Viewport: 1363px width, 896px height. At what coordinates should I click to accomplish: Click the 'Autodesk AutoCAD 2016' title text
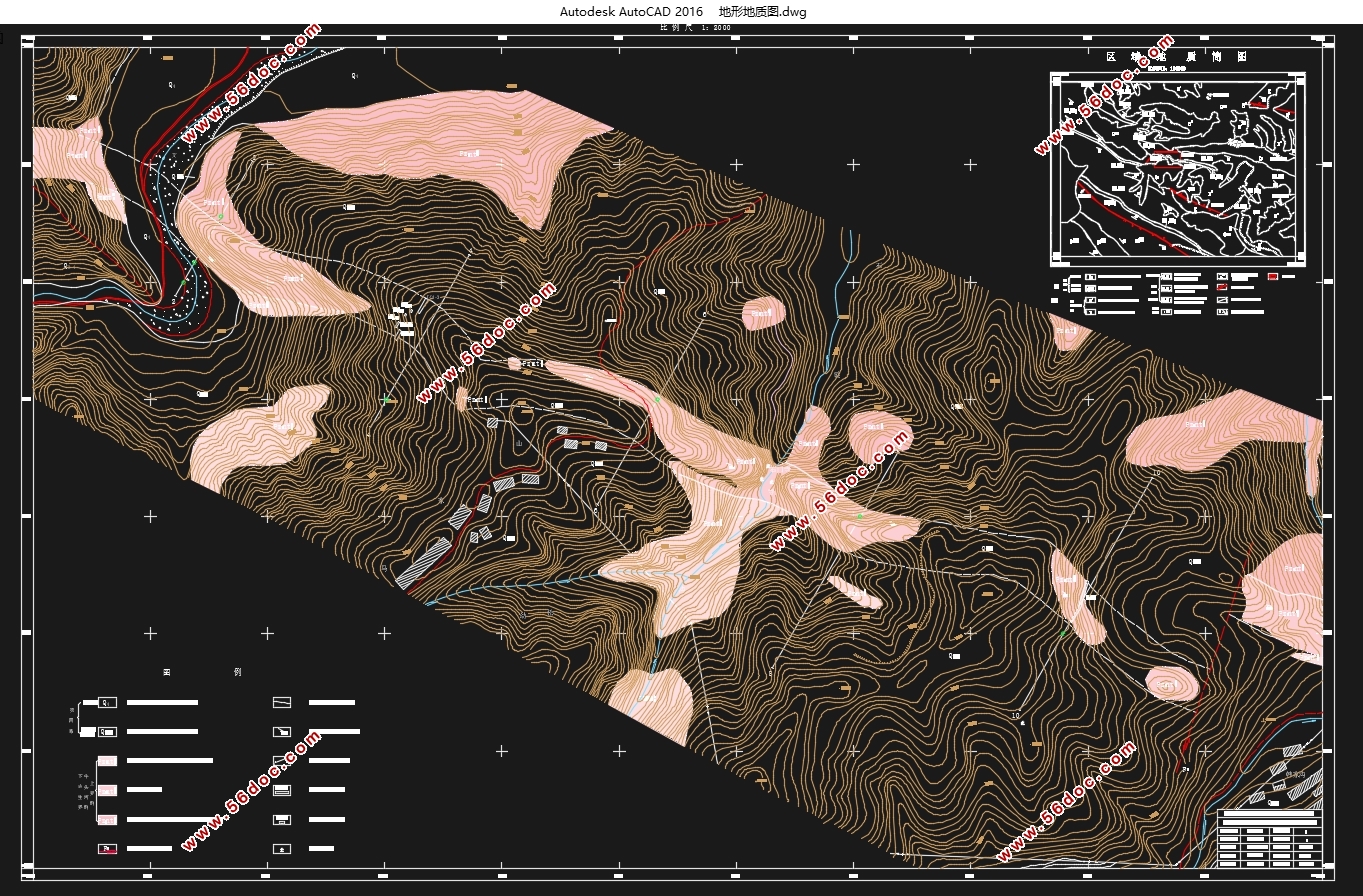pyautogui.click(x=631, y=12)
